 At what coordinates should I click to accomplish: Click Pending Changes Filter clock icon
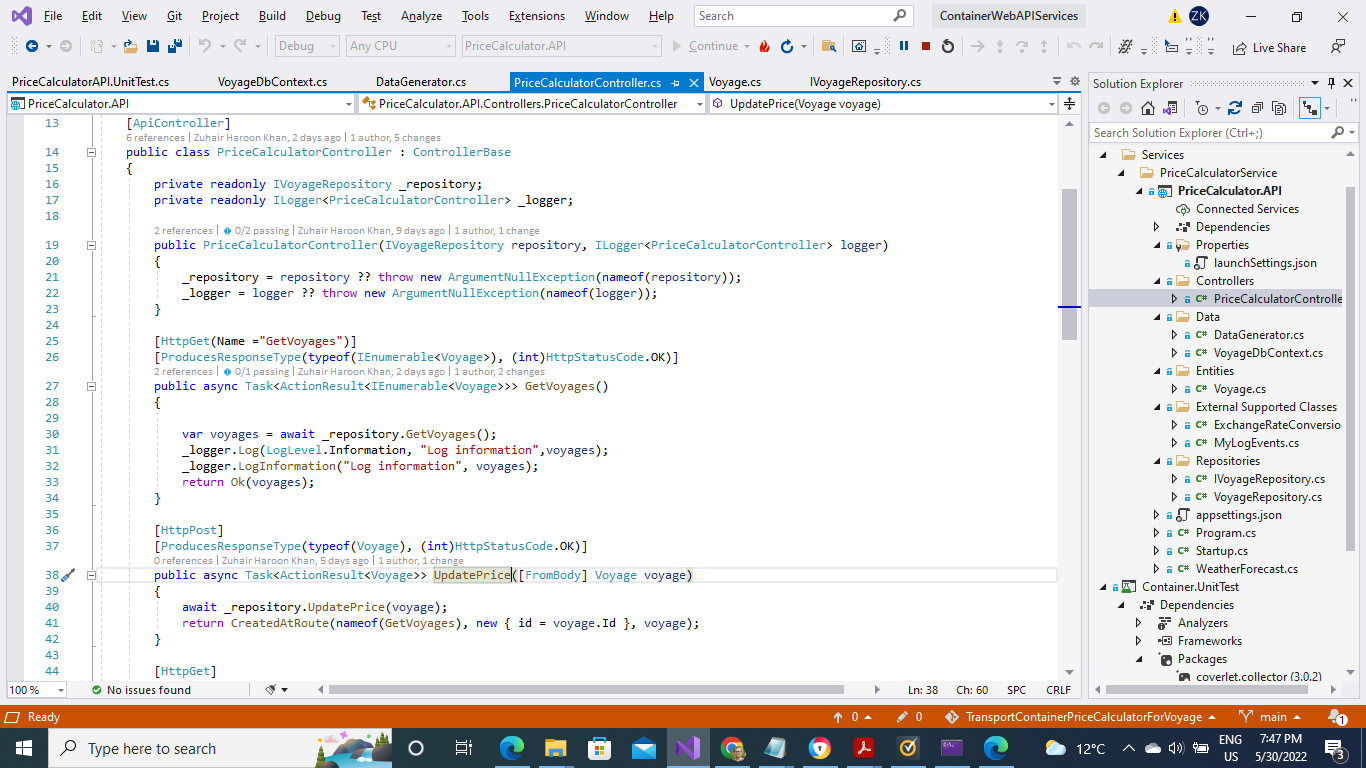pyautogui.click(x=1202, y=108)
